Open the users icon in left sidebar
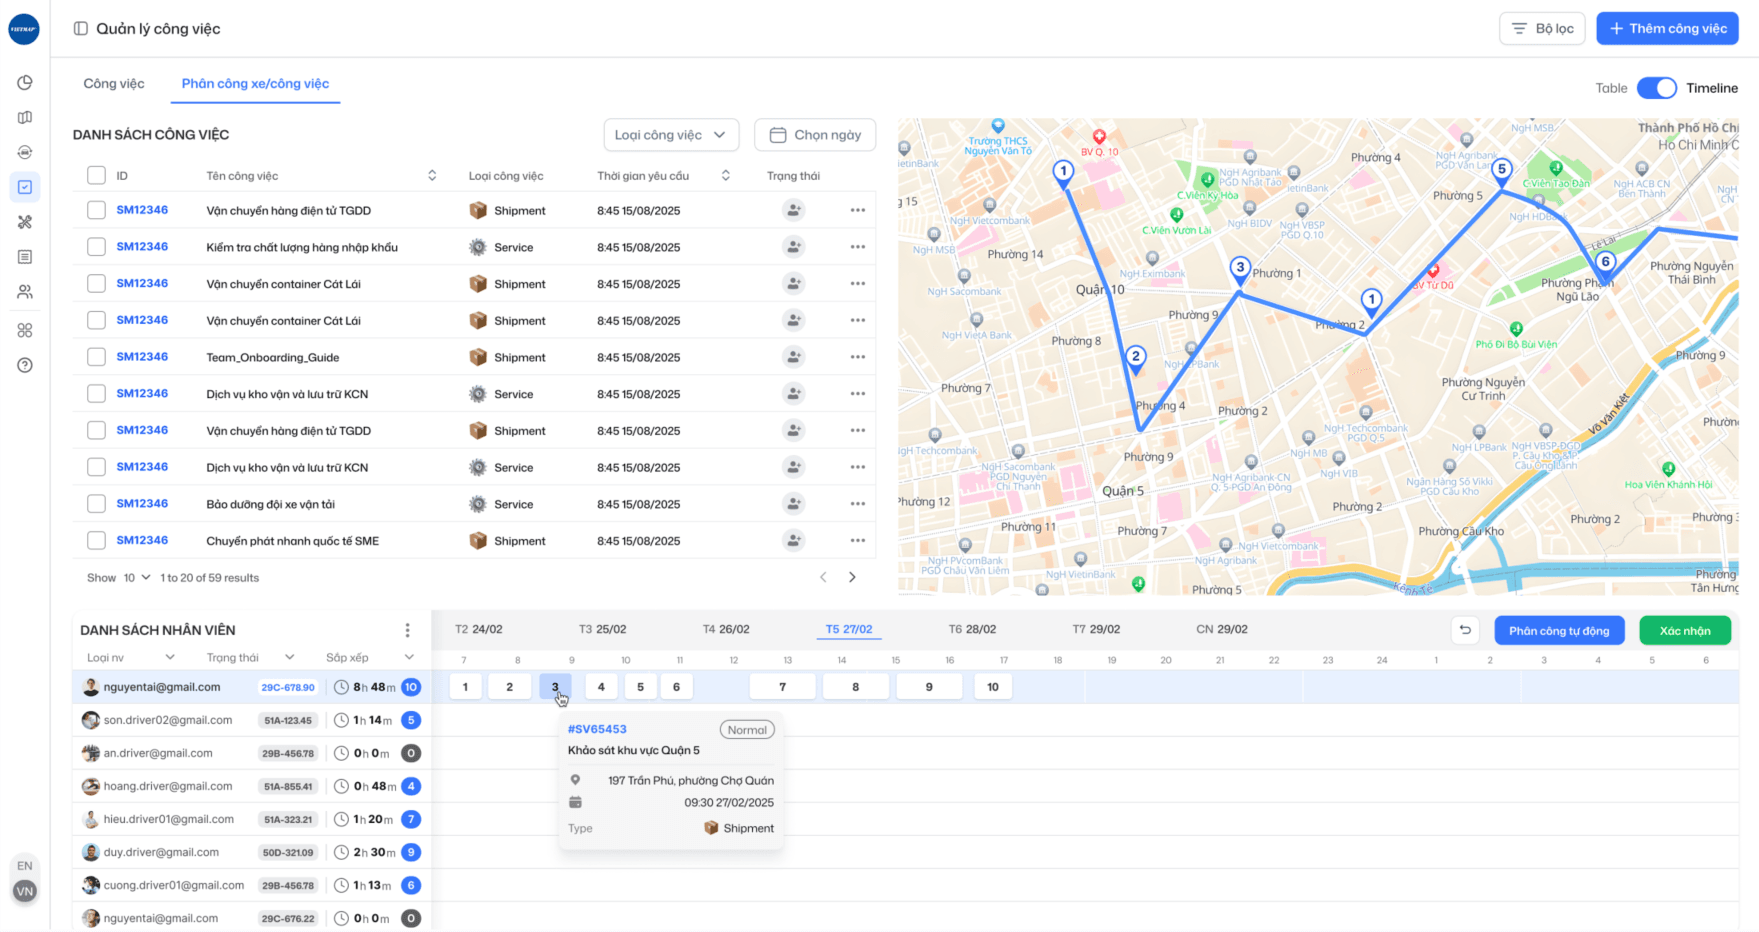Image resolution: width=1759 pixels, height=932 pixels. [x=25, y=292]
